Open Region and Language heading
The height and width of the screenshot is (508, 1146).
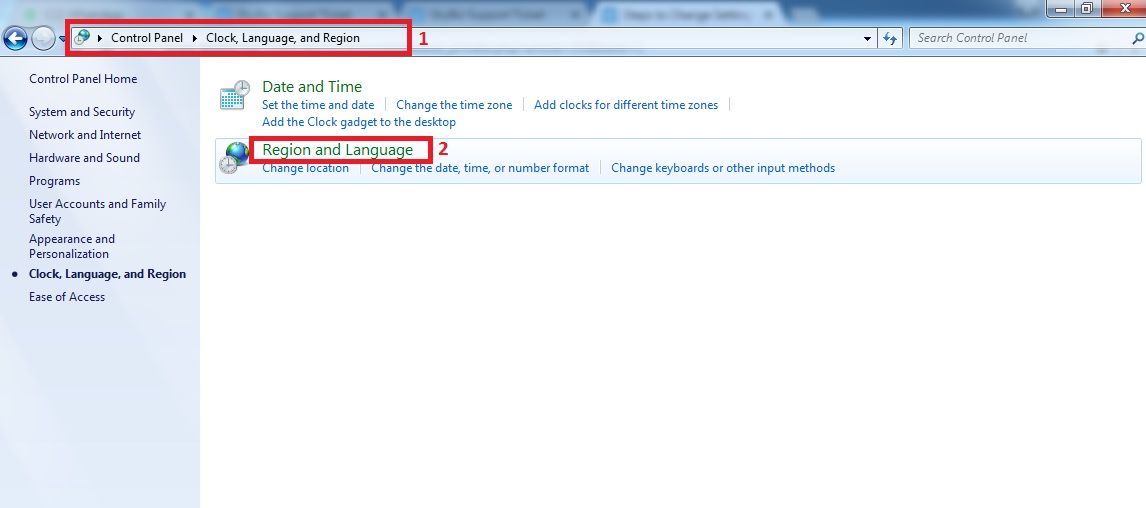(337, 150)
